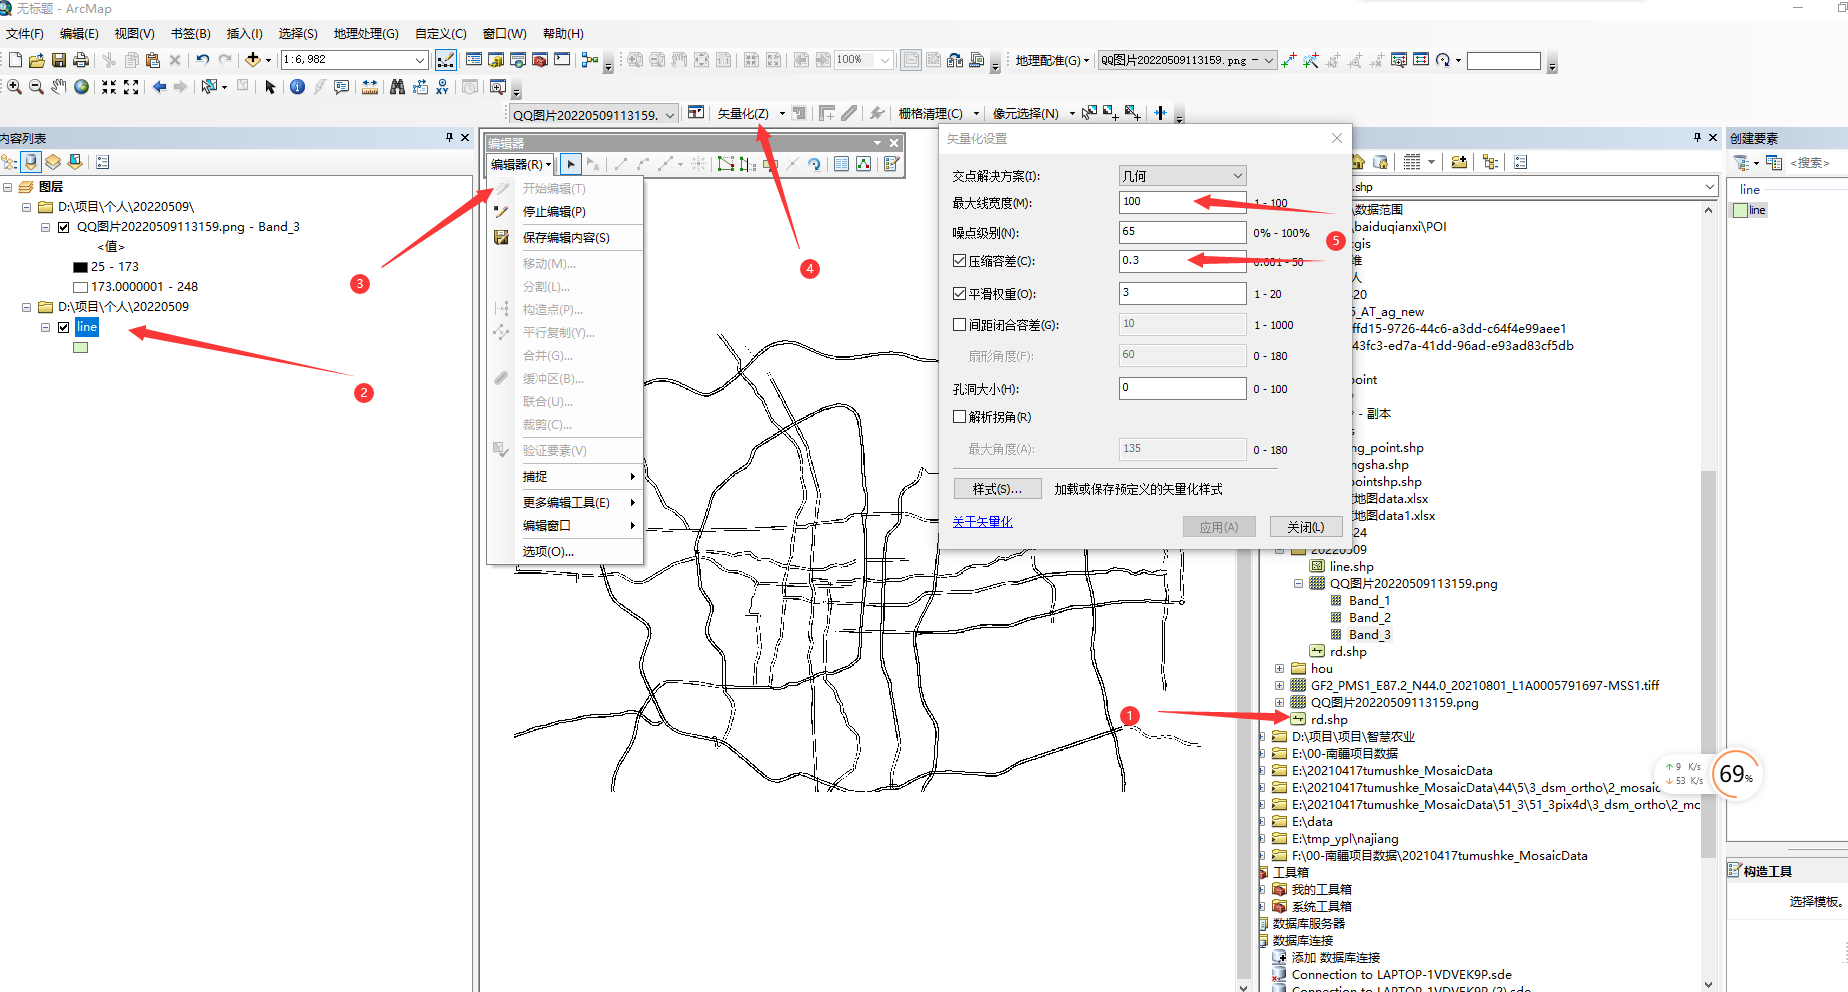Click the 孔洞大小 input field
This screenshot has height=992, width=1848.
tap(1182, 388)
